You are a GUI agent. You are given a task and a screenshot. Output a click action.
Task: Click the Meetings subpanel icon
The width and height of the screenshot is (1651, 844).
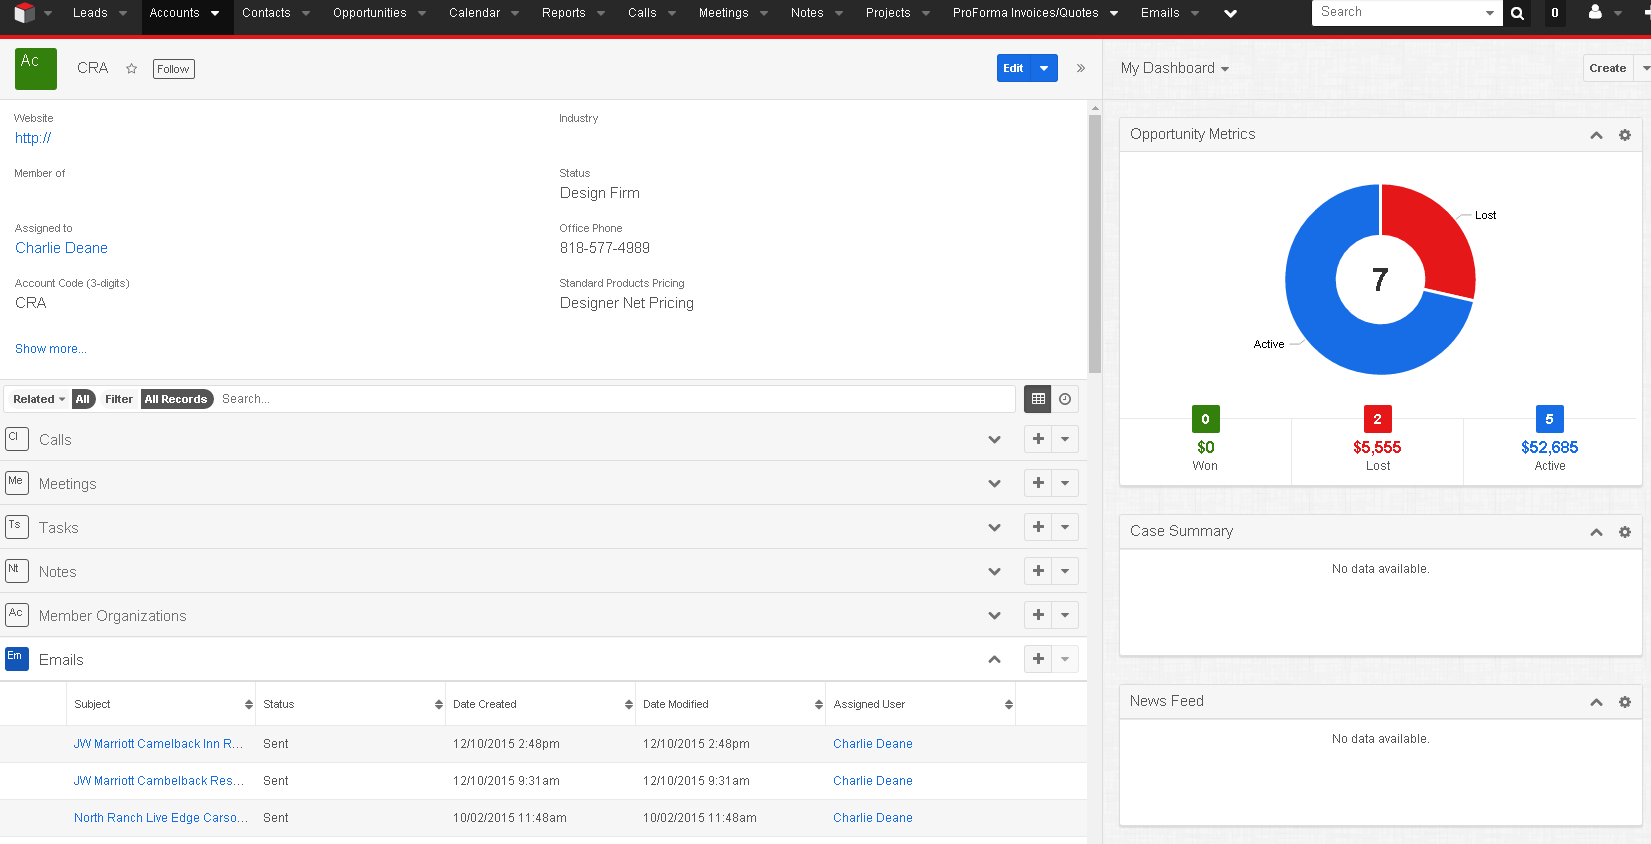coord(17,482)
